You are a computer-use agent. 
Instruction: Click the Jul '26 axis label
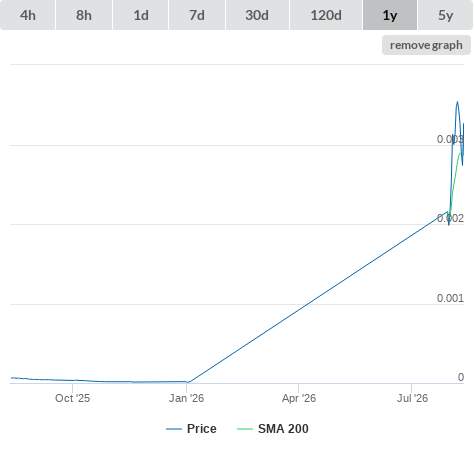(412, 398)
